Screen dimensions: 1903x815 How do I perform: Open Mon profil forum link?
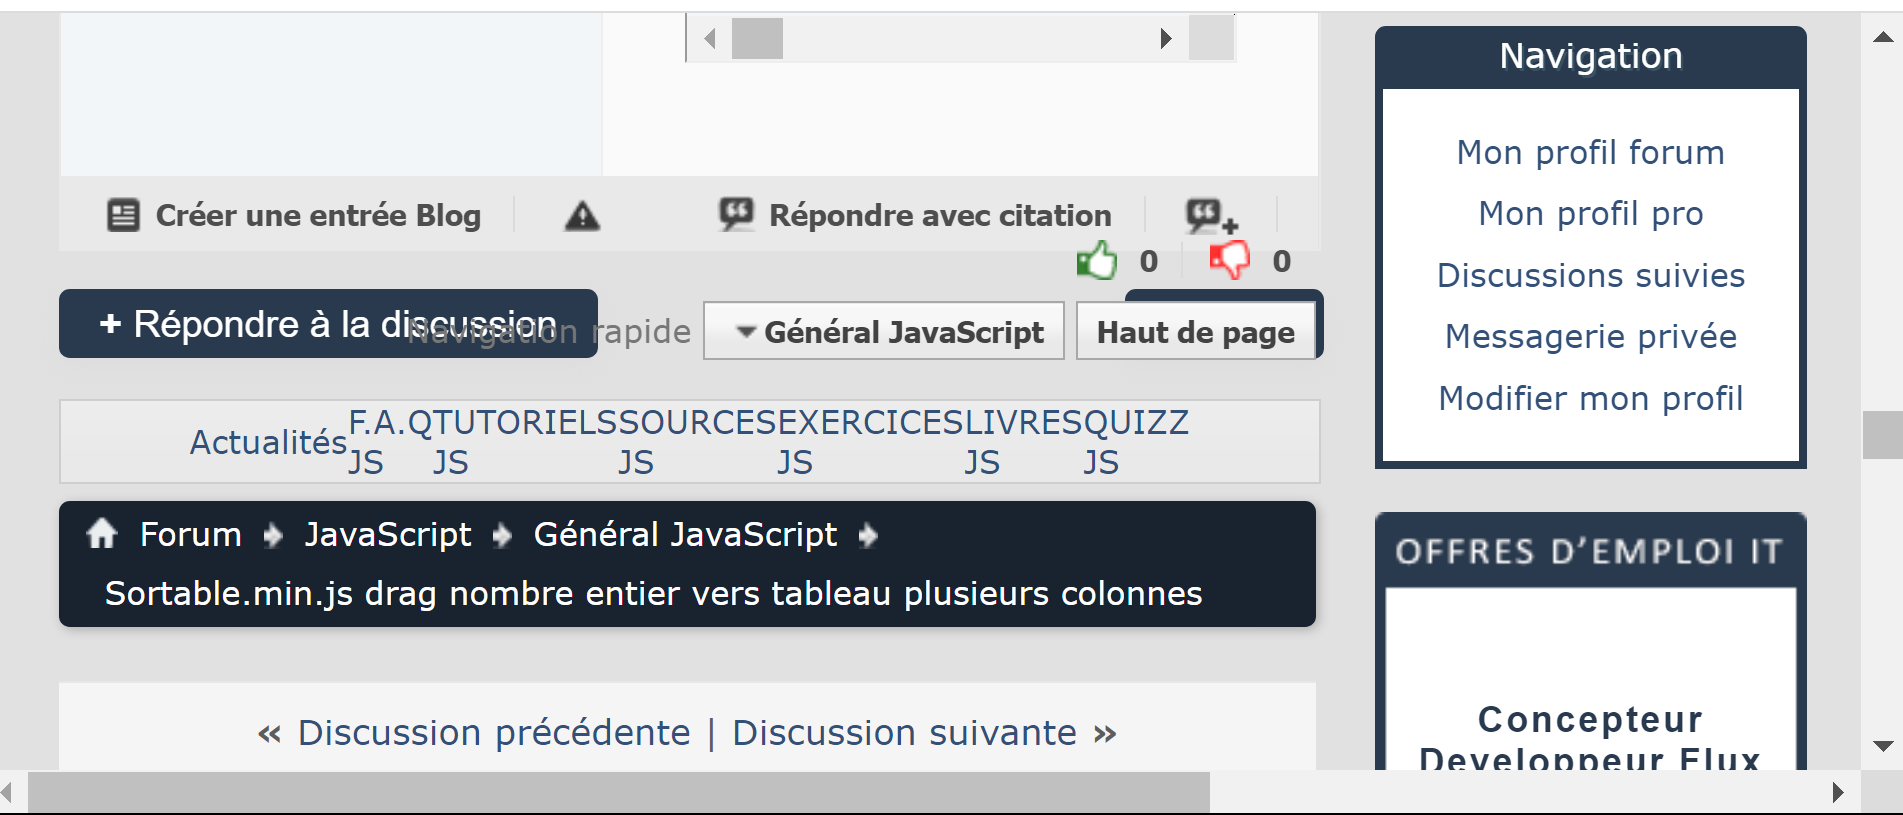tap(1590, 153)
